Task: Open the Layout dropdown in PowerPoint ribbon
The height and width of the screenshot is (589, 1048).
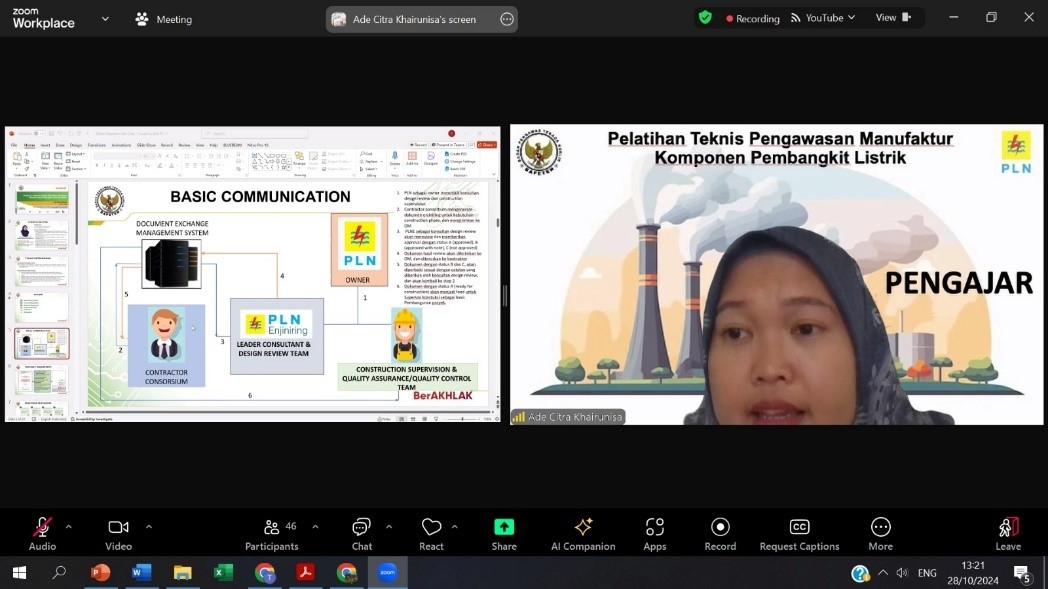Action: 74,154
